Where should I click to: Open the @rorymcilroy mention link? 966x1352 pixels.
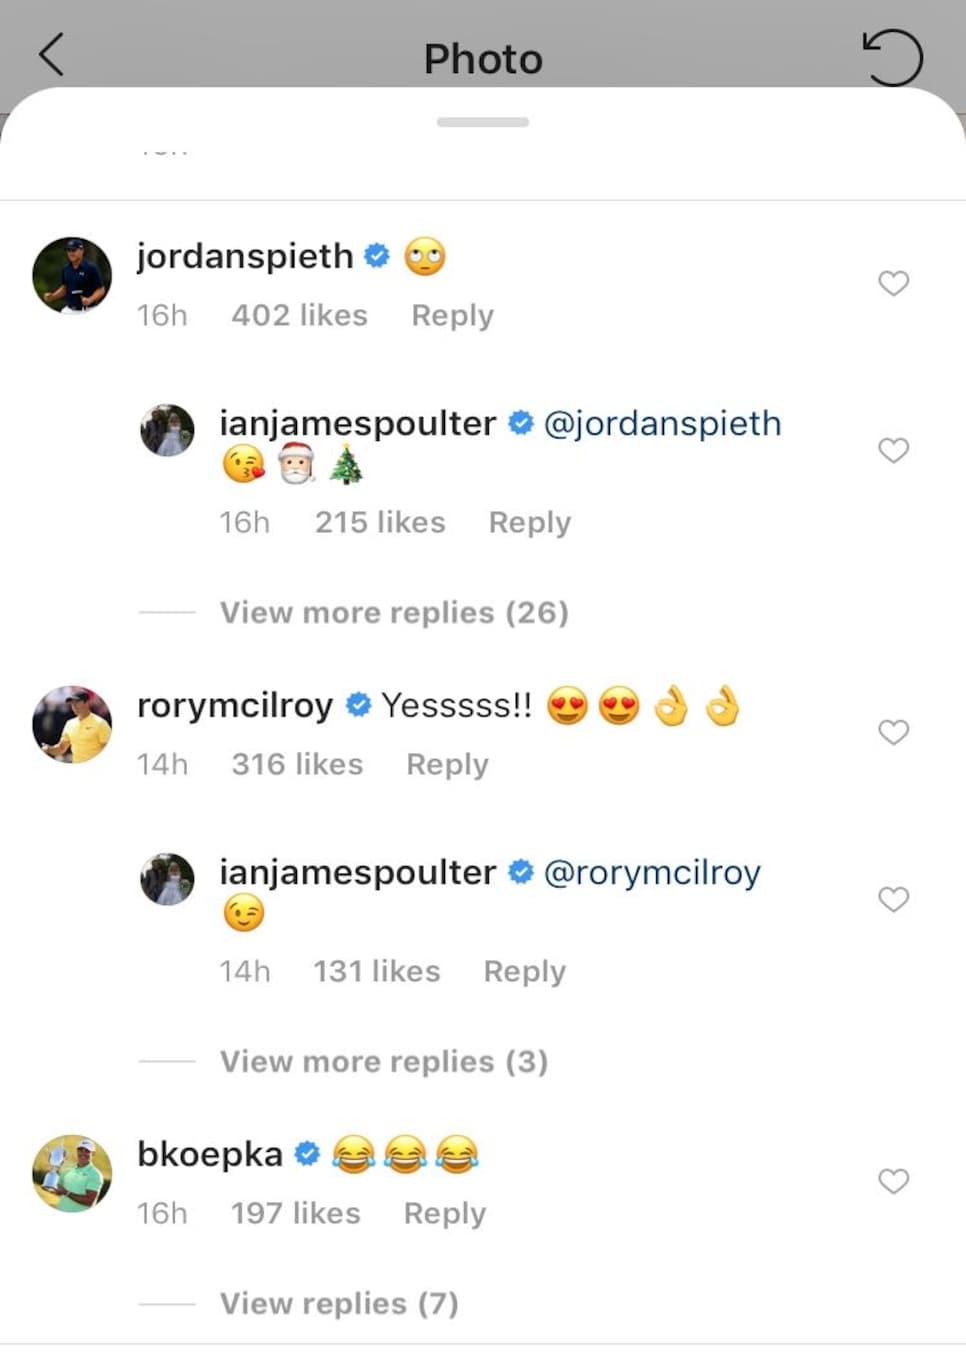tap(652, 872)
